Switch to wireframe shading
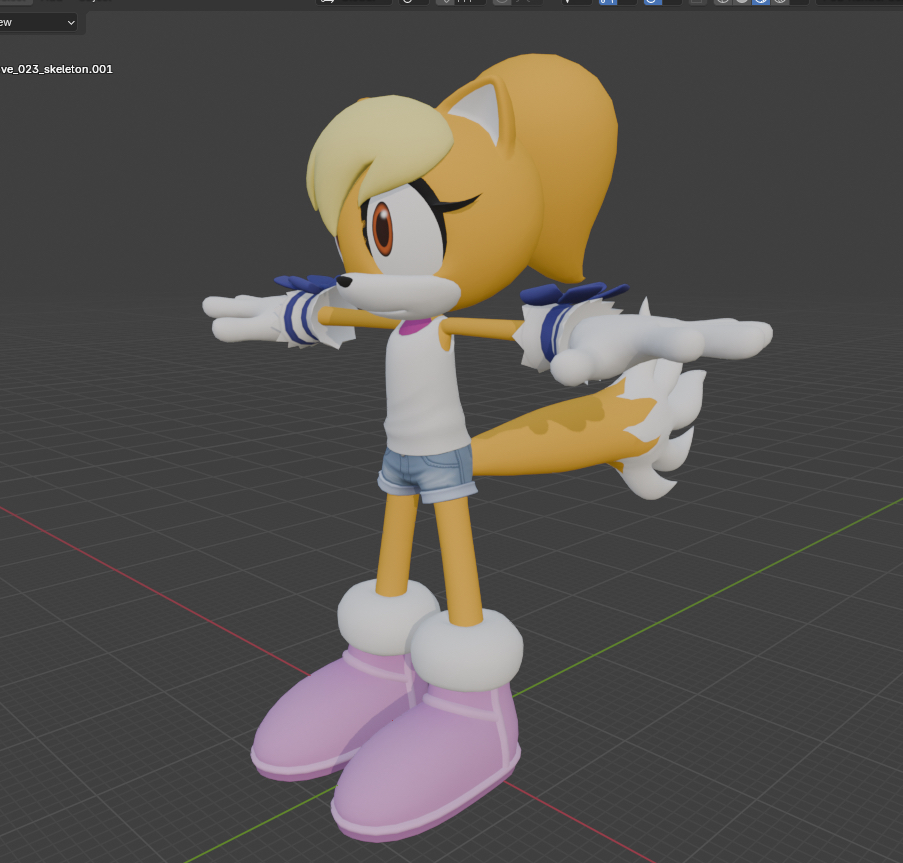This screenshot has width=903, height=863. (723, 2)
